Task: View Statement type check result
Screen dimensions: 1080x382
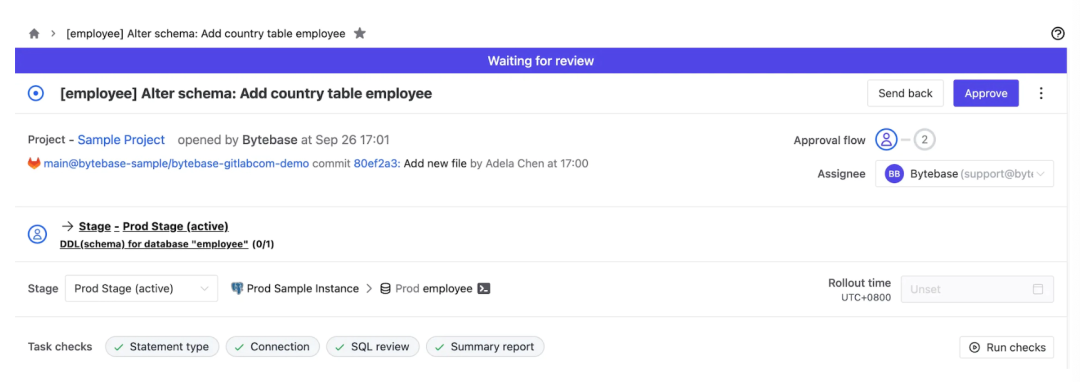Action: point(162,347)
